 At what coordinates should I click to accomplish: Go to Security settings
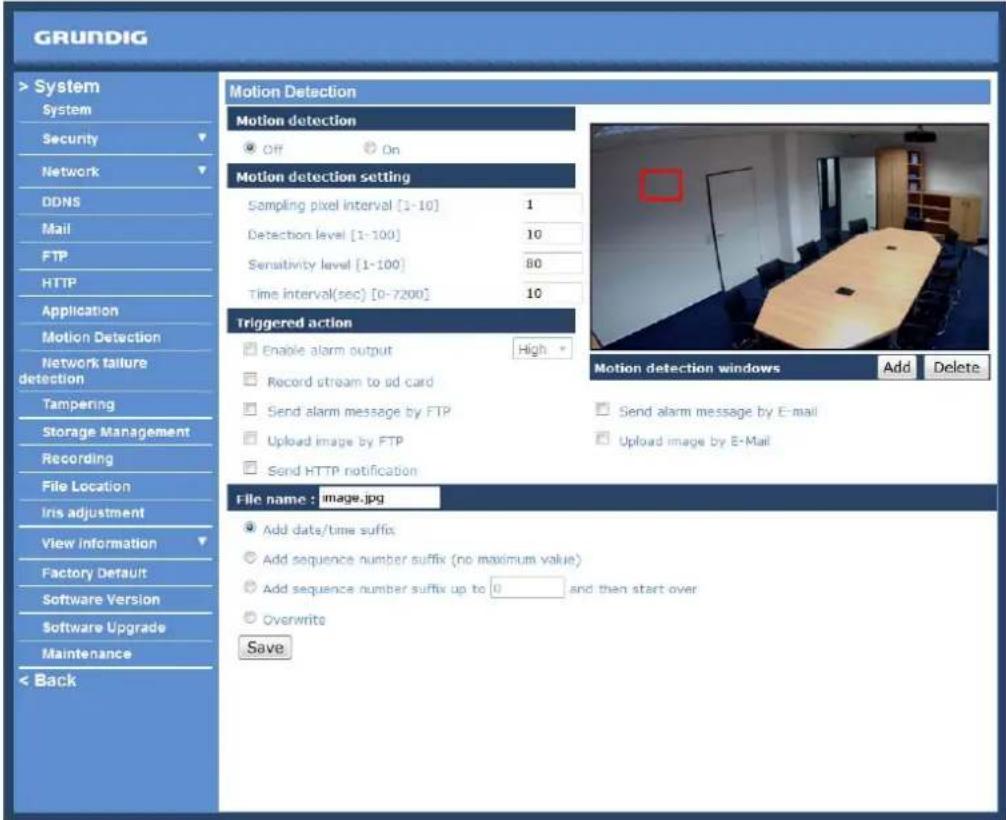[x=70, y=139]
